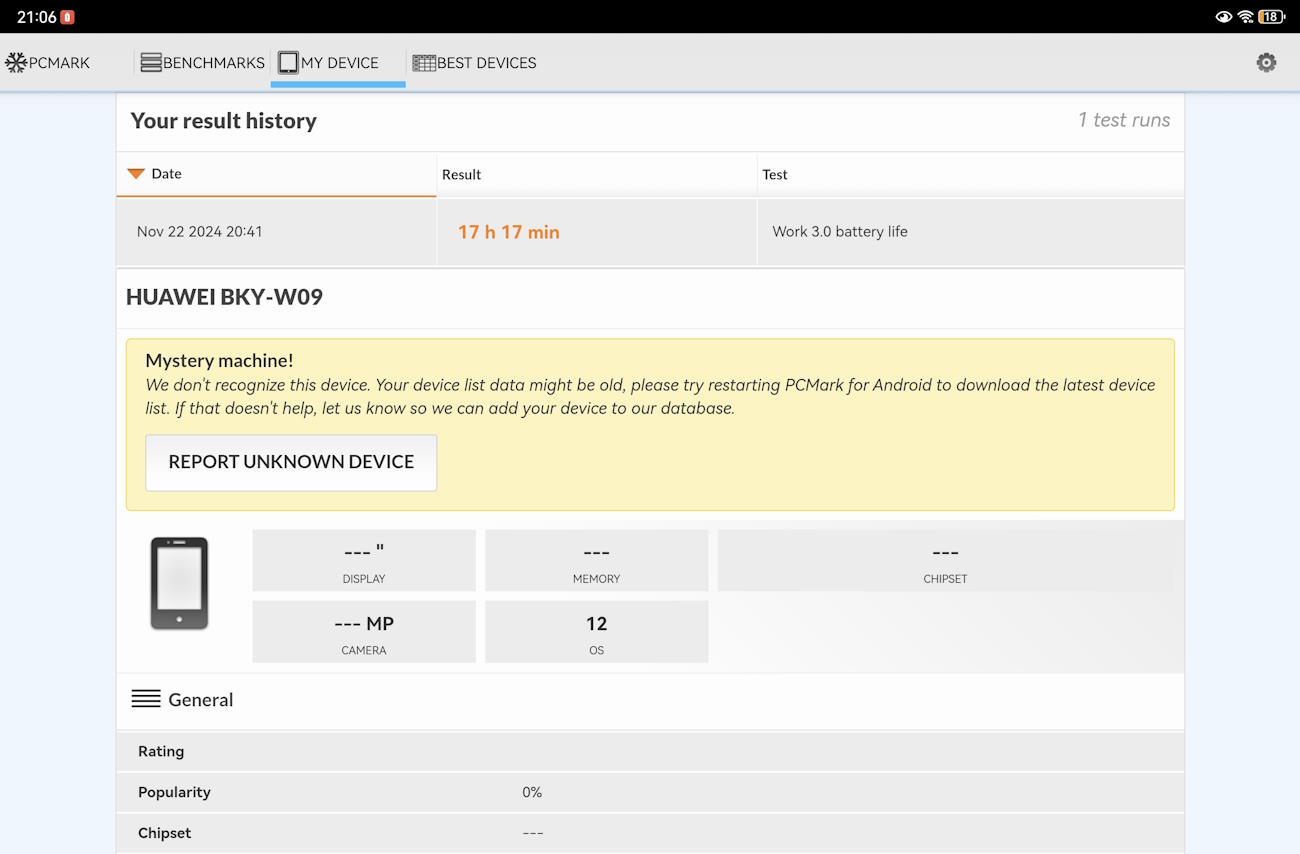The height and width of the screenshot is (854, 1300).
Task: Open the BEST DEVICES tab
Action: pyautogui.click(x=474, y=62)
